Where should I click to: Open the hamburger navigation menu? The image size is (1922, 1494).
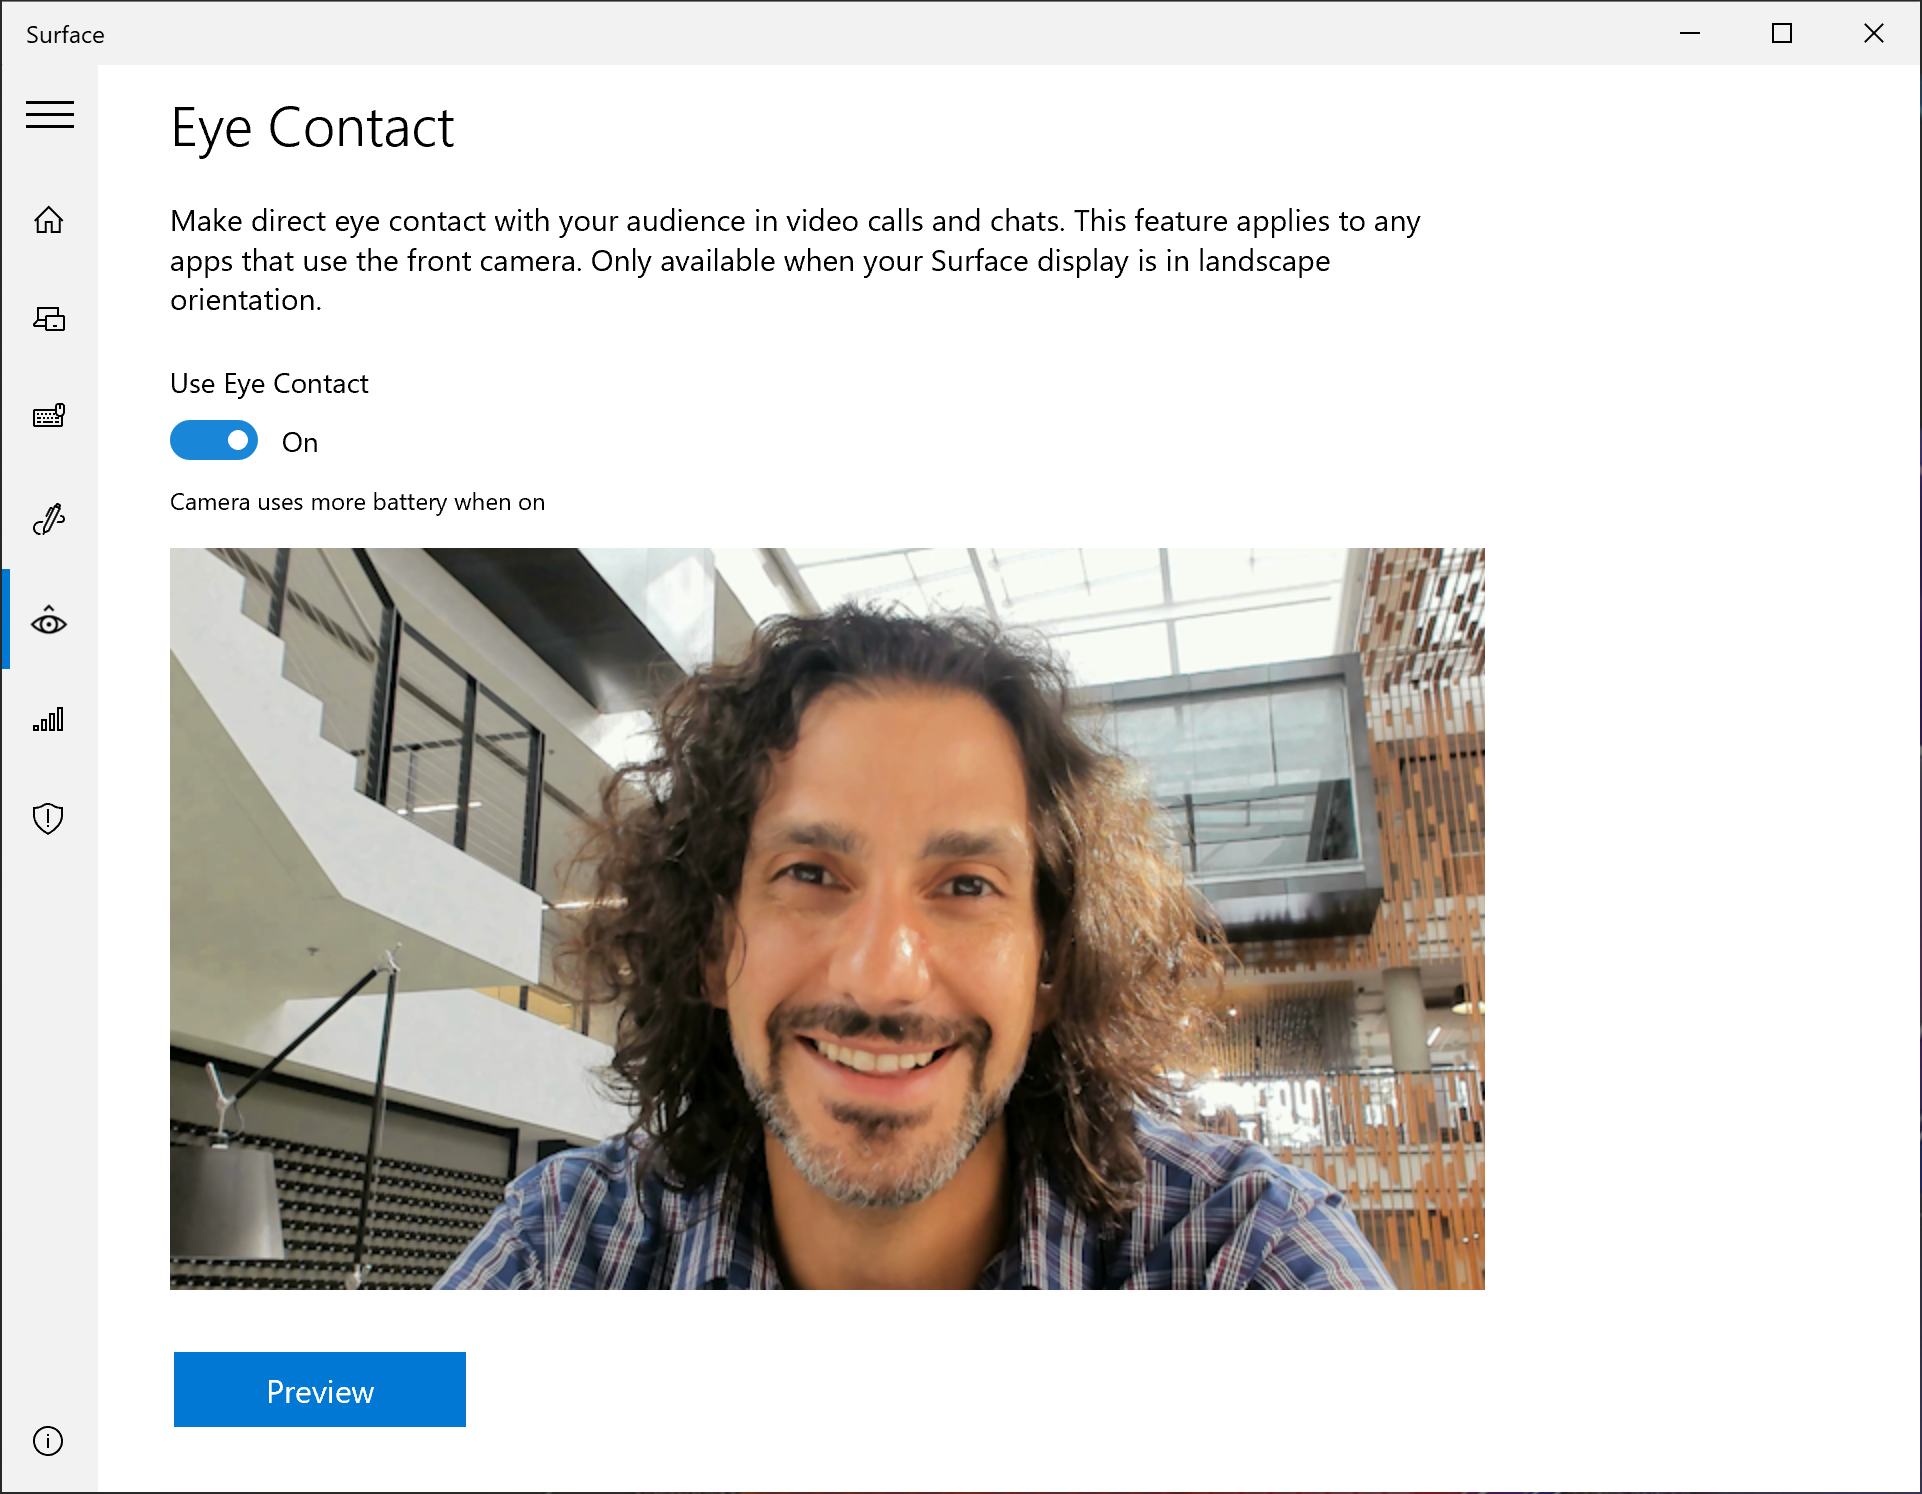50,115
